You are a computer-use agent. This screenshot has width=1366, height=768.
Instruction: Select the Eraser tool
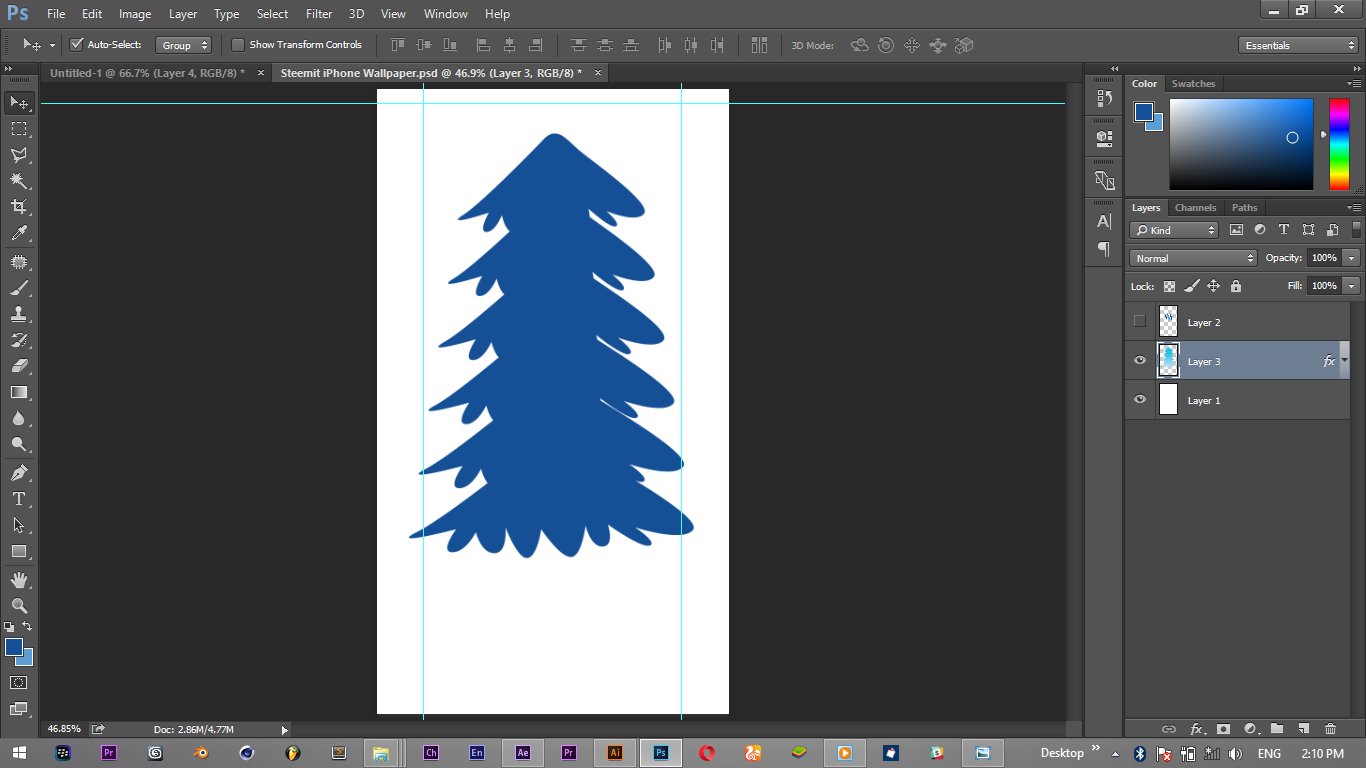pyautogui.click(x=19, y=366)
